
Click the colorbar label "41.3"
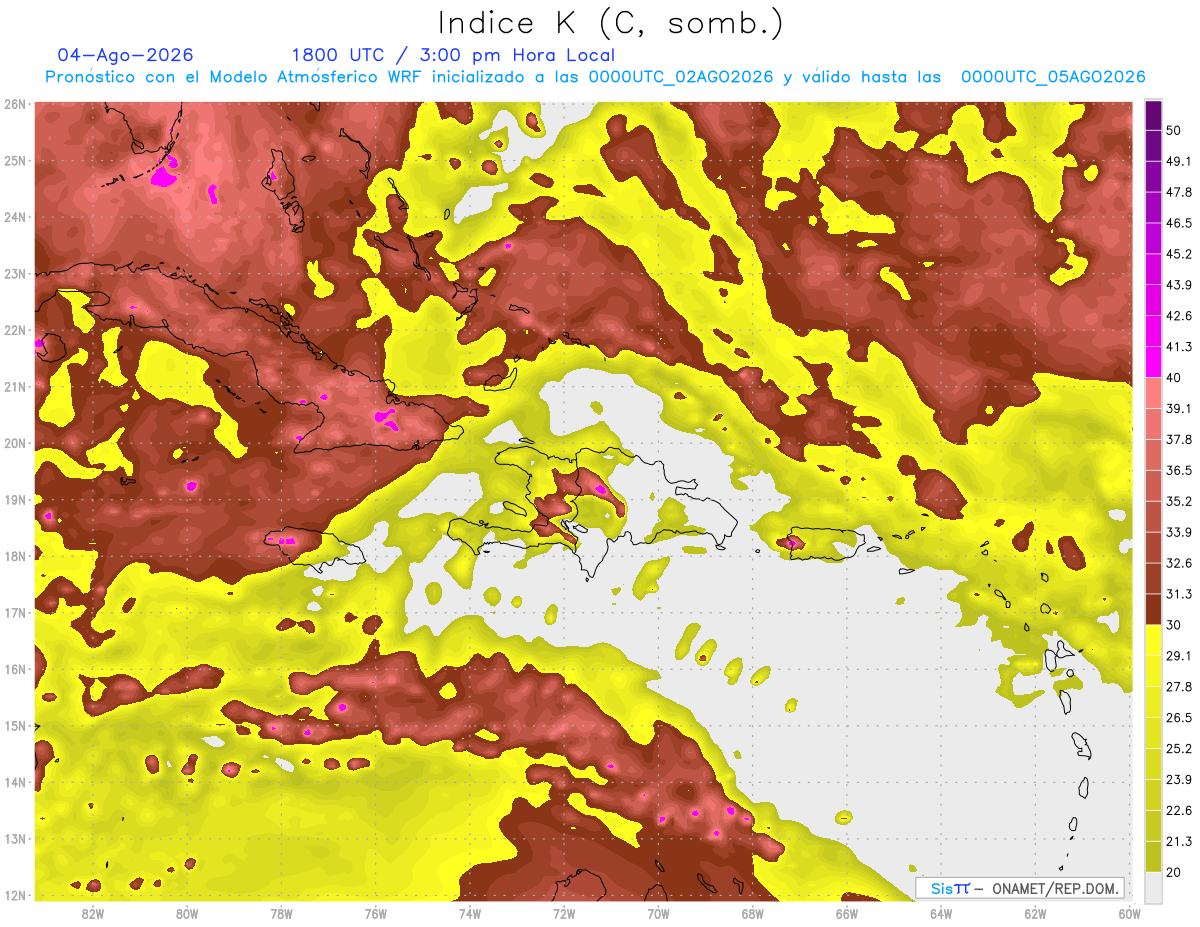tap(1177, 347)
